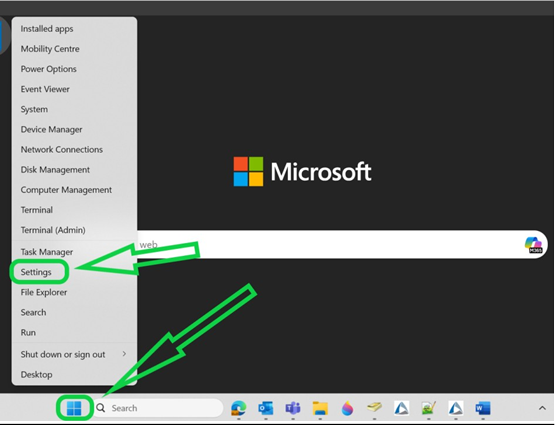
Task: Open File Explorer folder icon on taskbar
Action: [320, 408]
